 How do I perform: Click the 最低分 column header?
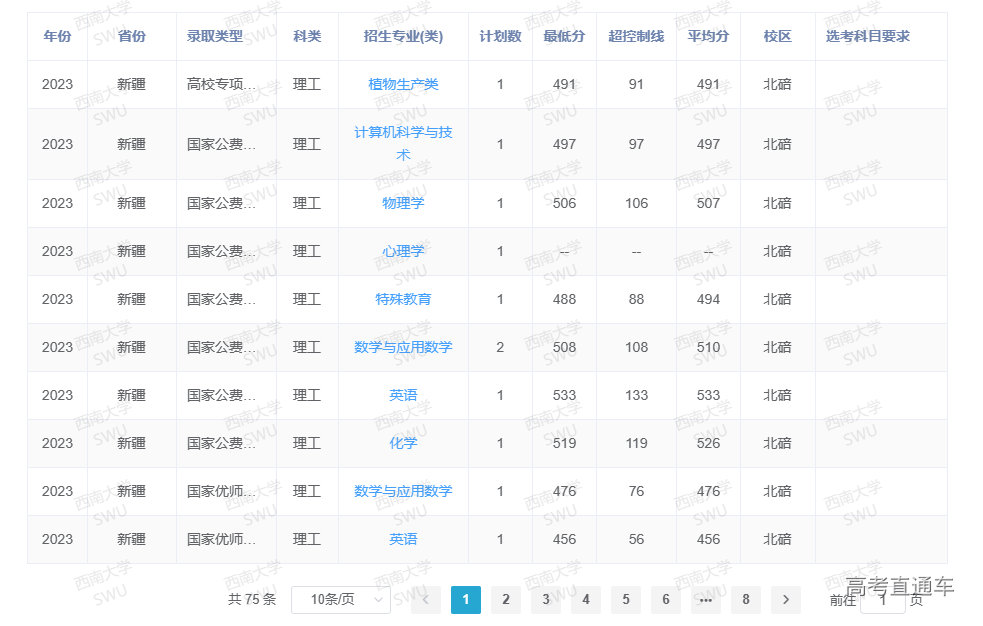pos(564,36)
